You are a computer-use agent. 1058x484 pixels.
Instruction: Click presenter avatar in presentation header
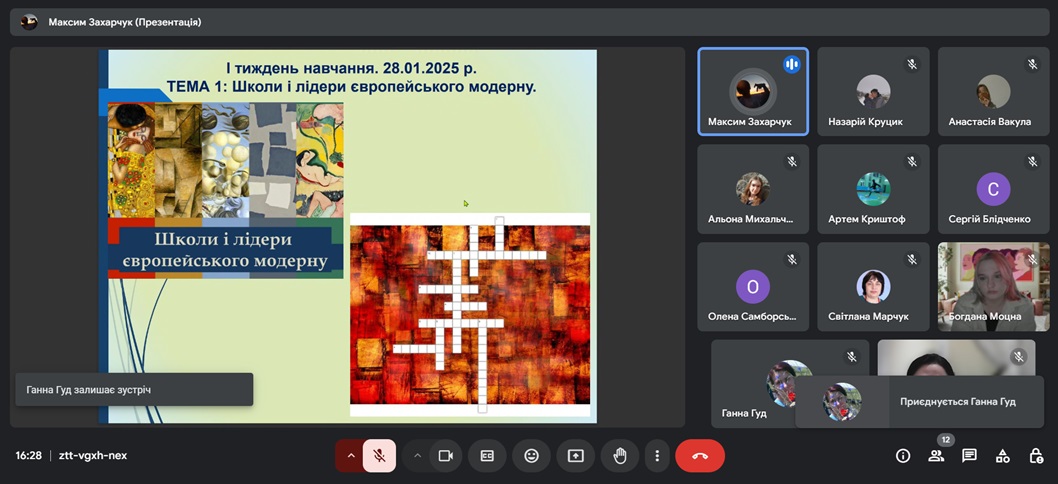[29, 22]
